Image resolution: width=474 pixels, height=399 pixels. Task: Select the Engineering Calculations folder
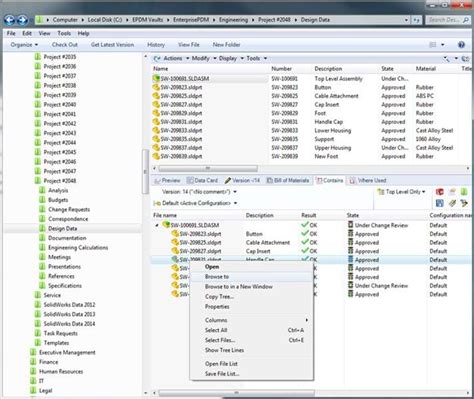pos(78,248)
